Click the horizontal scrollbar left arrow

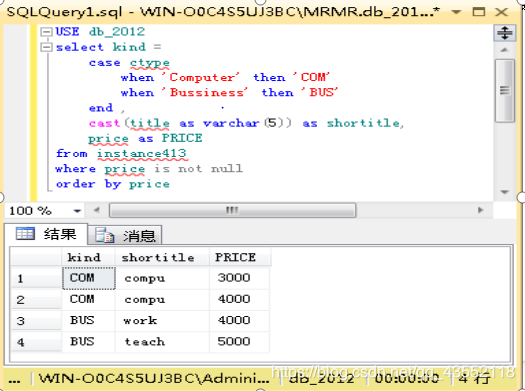(x=97, y=210)
